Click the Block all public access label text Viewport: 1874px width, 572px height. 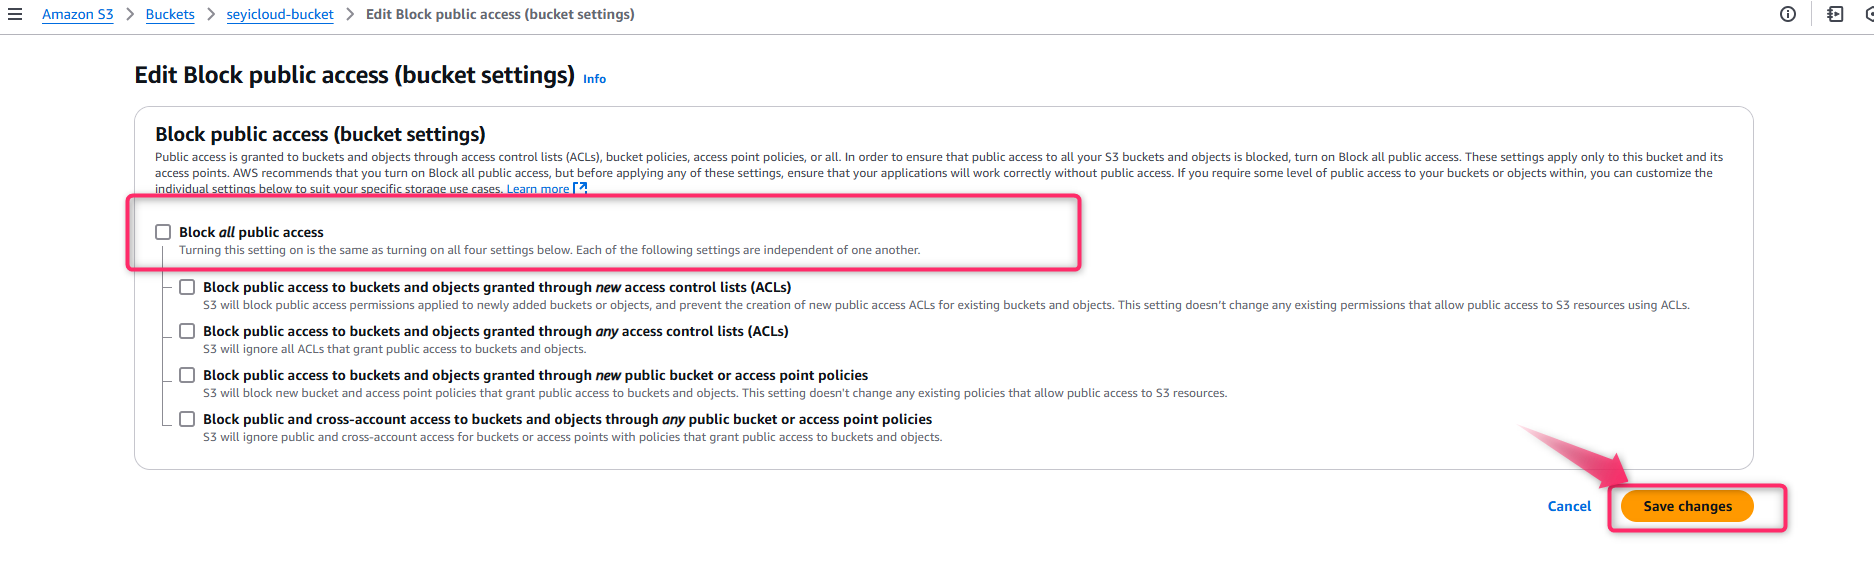pos(251,232)
